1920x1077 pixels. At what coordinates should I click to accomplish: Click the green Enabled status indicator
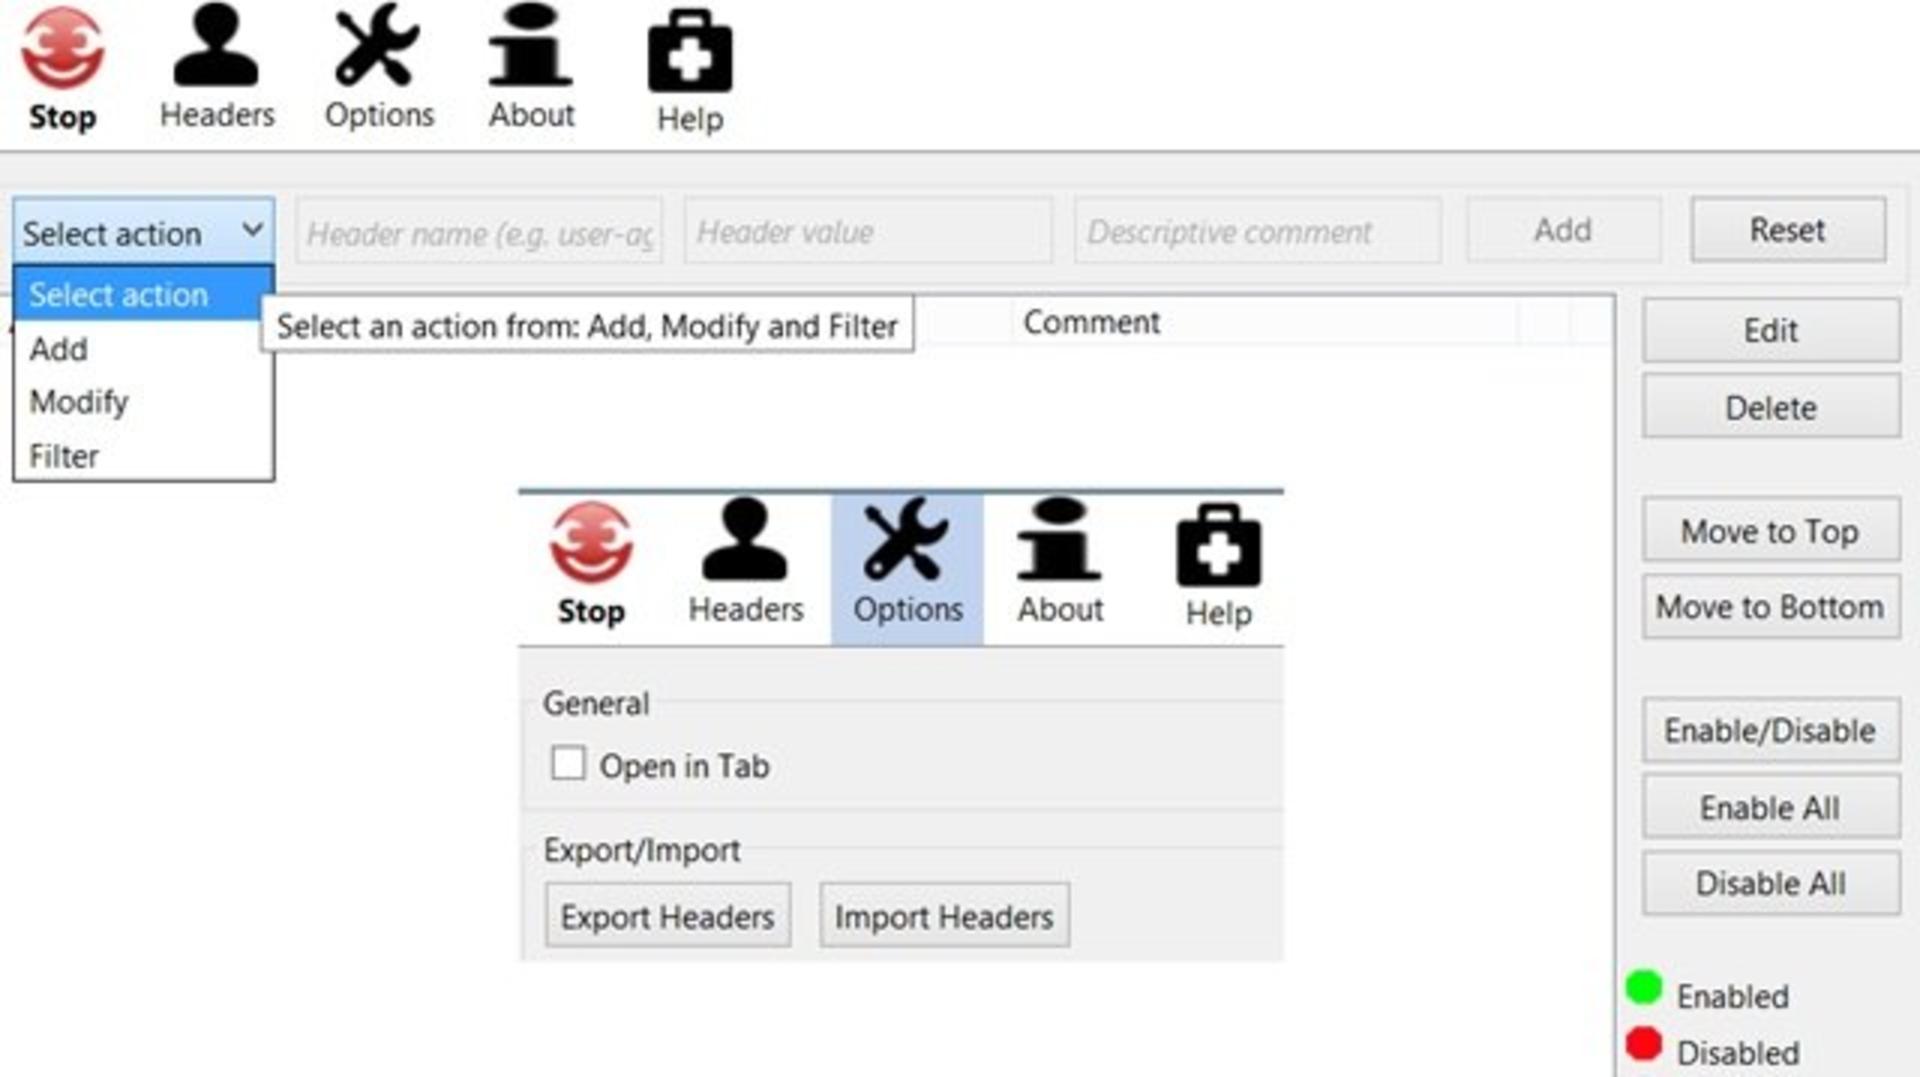click(1644, 988)
